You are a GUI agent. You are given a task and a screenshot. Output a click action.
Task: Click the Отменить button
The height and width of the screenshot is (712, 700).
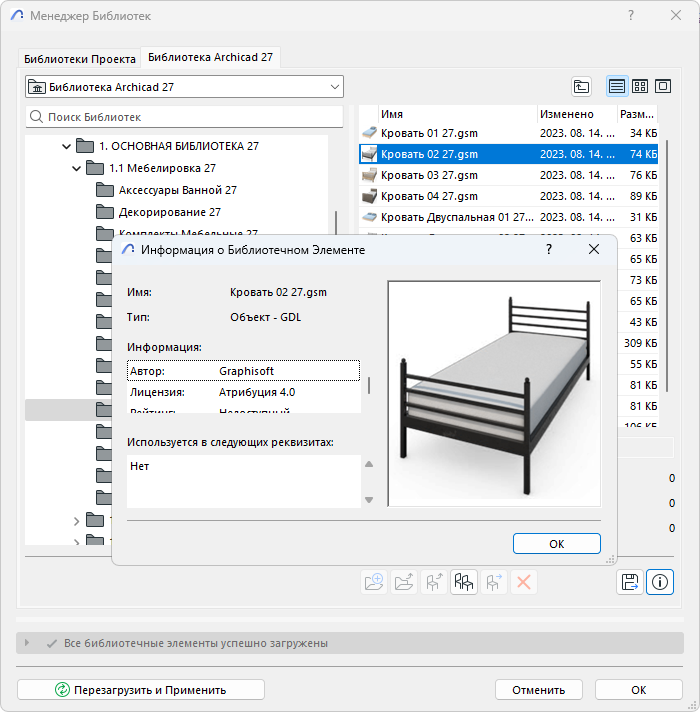pyautogui.click(x=538, y=689)
